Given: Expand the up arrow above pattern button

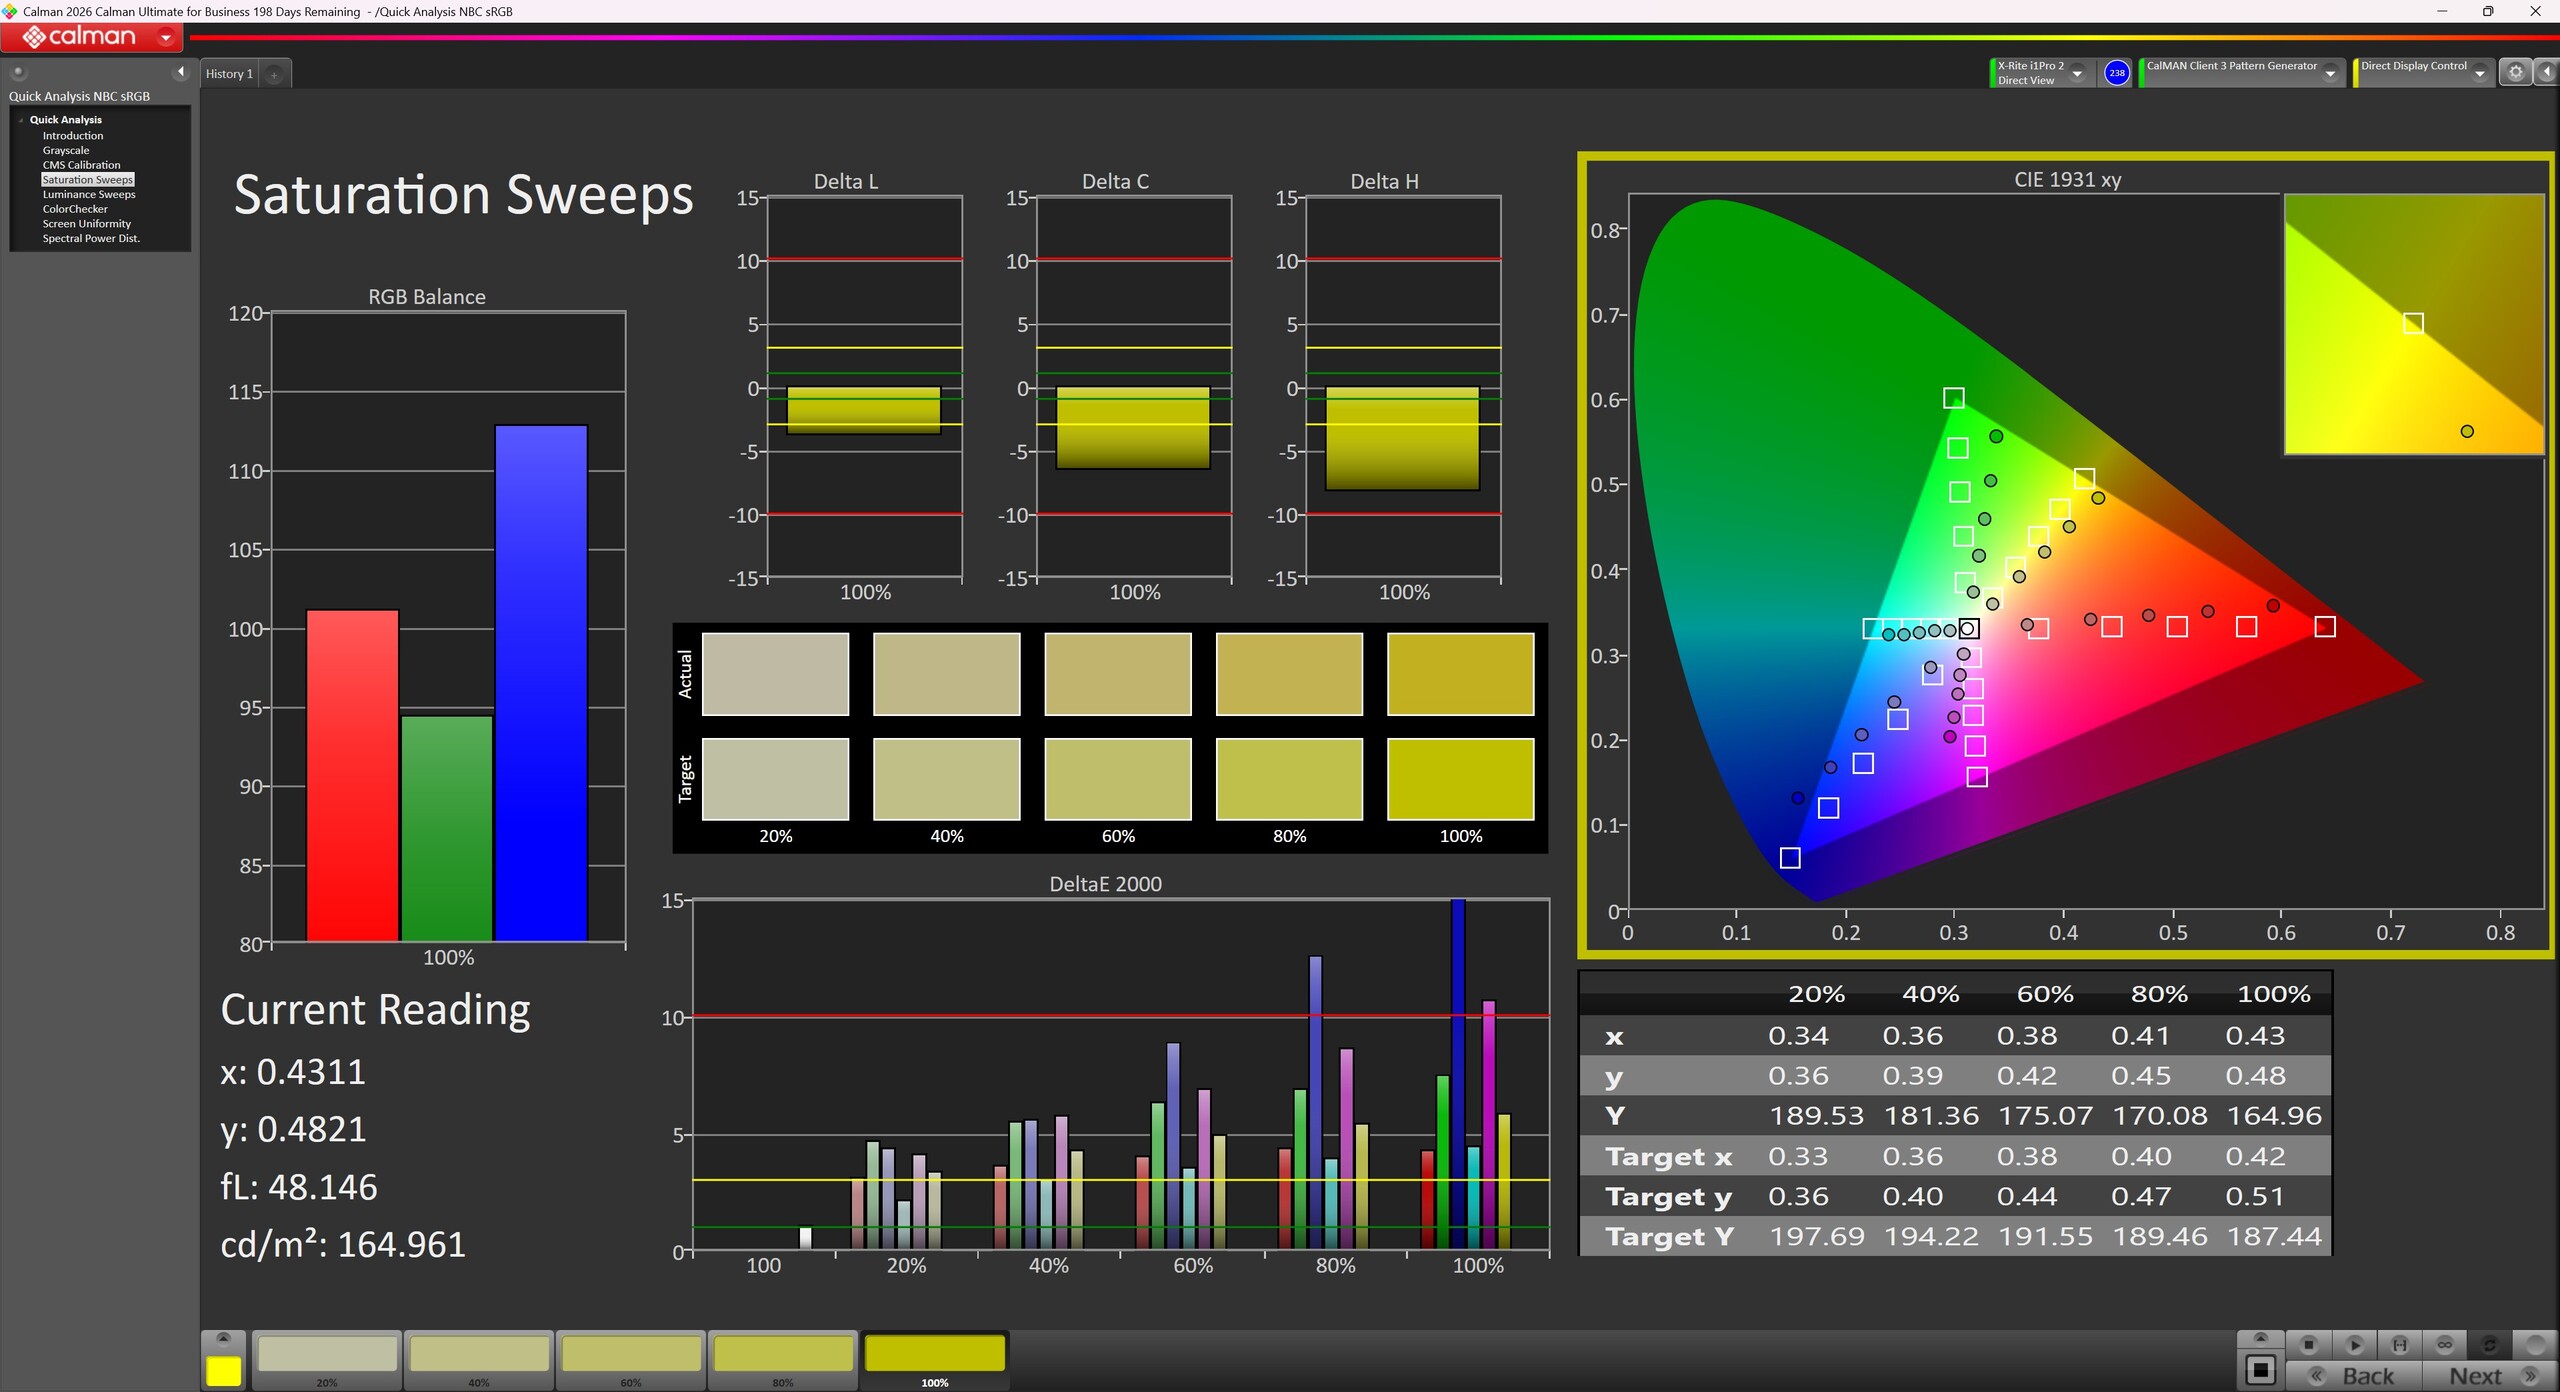Looking at the screenshot, I should click(x=2260, y=1338).
